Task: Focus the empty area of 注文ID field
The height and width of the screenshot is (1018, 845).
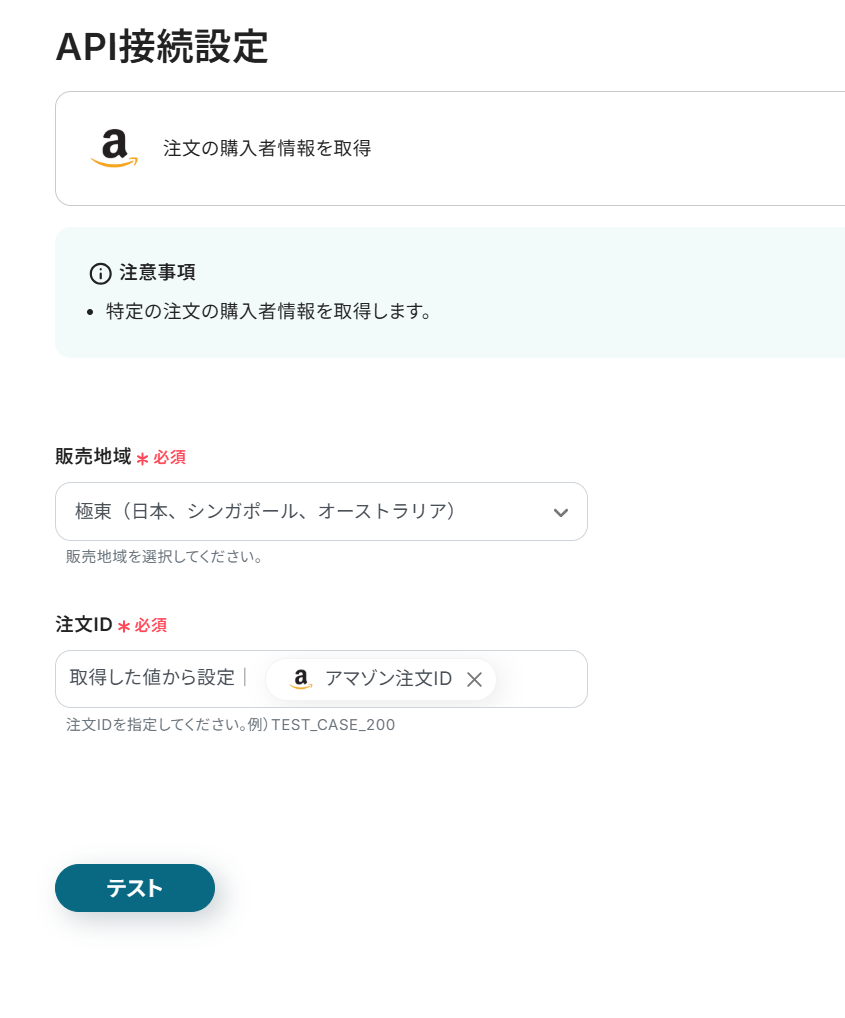Action: pos(540,679)
